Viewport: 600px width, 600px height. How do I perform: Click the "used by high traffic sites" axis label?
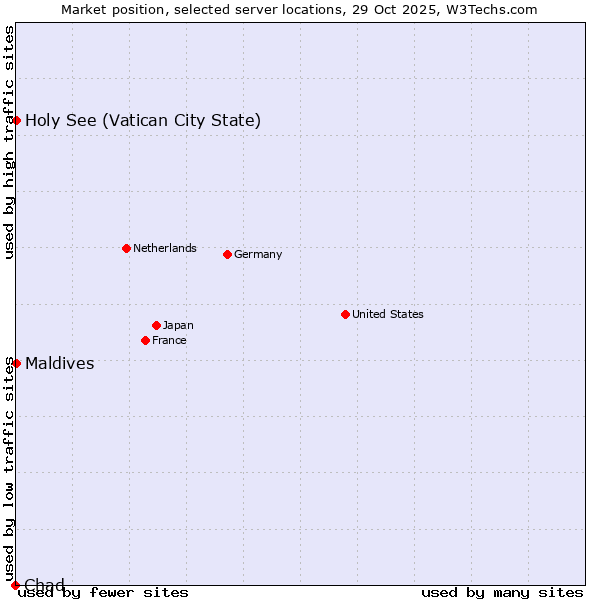pos(9,142)
